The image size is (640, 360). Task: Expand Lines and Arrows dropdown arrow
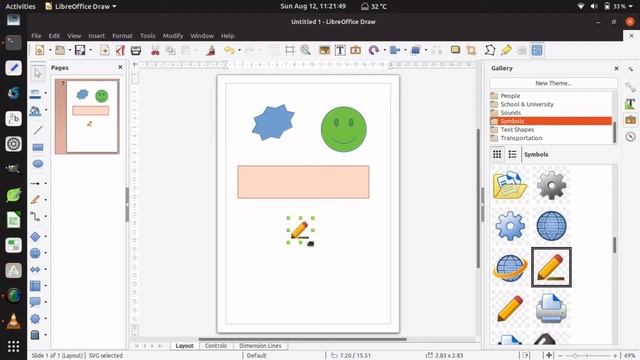[46, 184]
